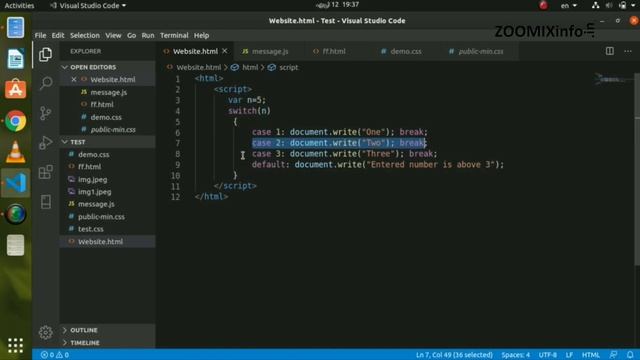Open test.css in the file tree
This screenshot has height=360, width=640.
coord(91,229)
